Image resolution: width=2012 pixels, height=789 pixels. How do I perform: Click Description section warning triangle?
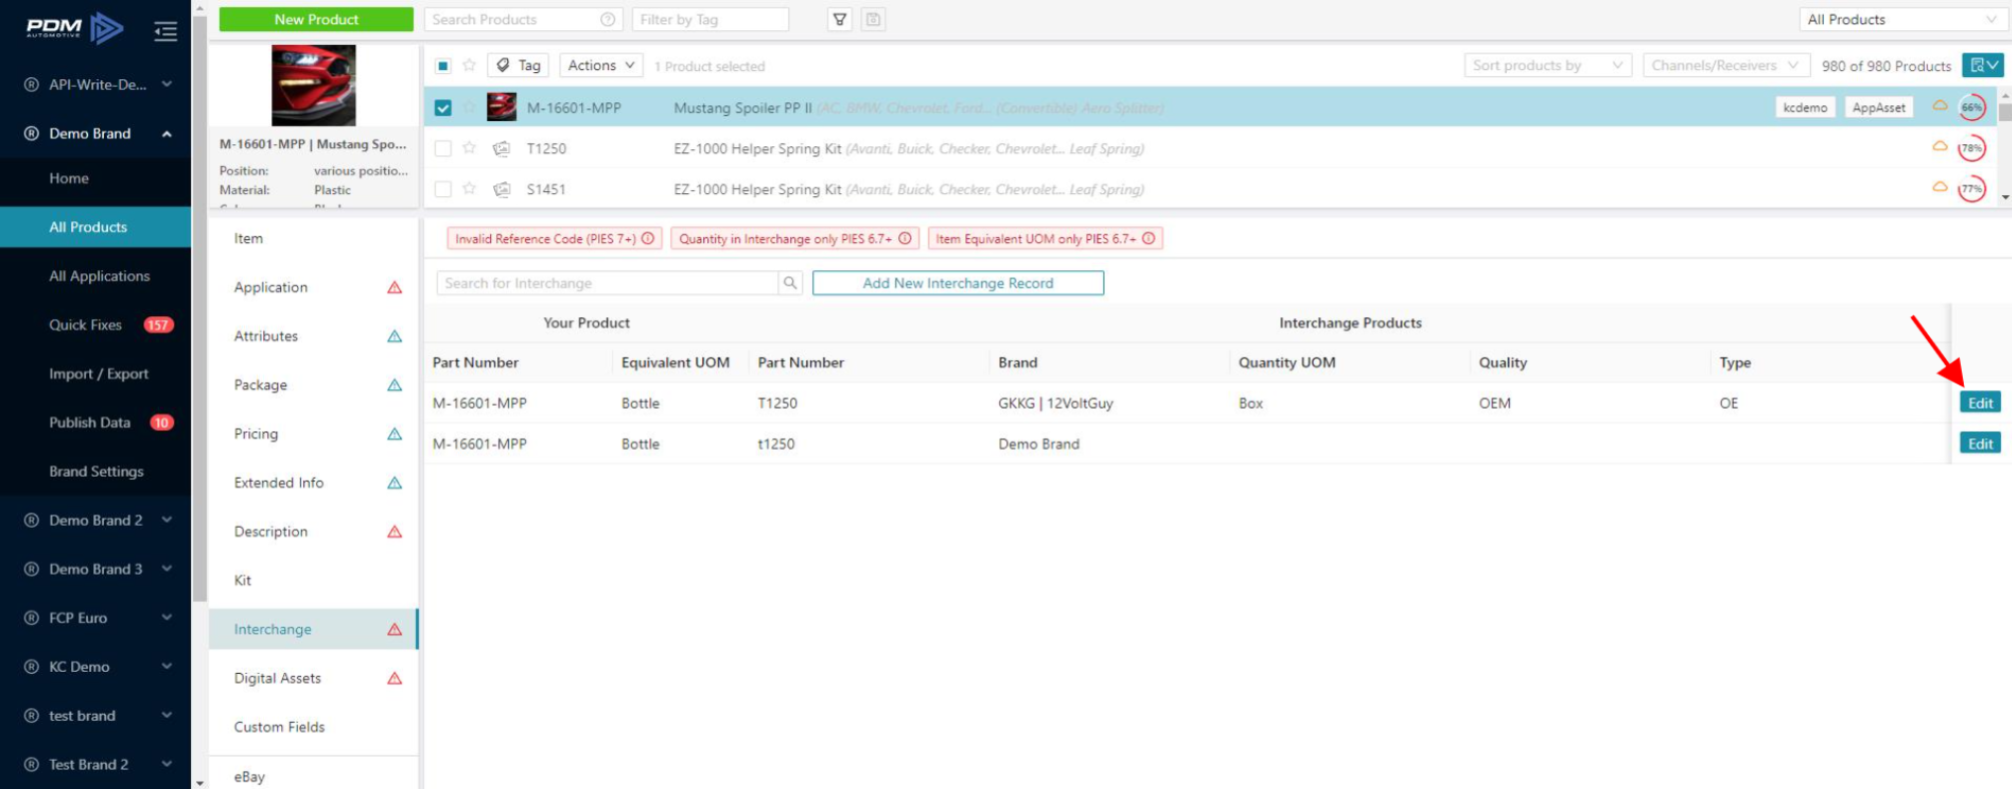click(395, 531)
